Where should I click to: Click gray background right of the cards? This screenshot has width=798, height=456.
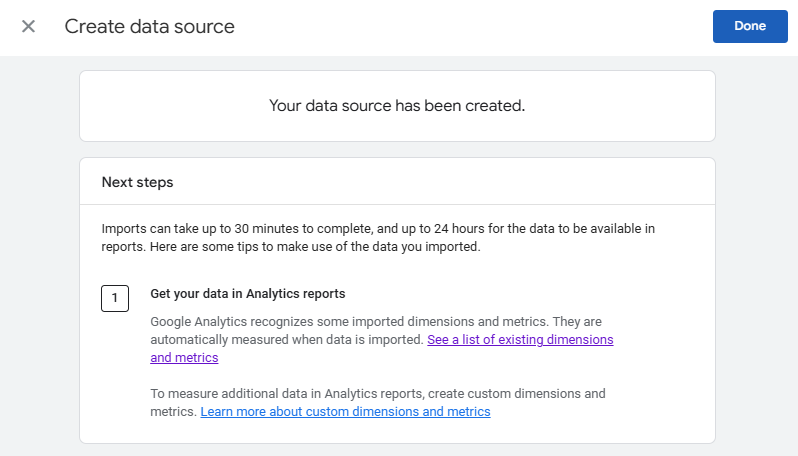757,250
